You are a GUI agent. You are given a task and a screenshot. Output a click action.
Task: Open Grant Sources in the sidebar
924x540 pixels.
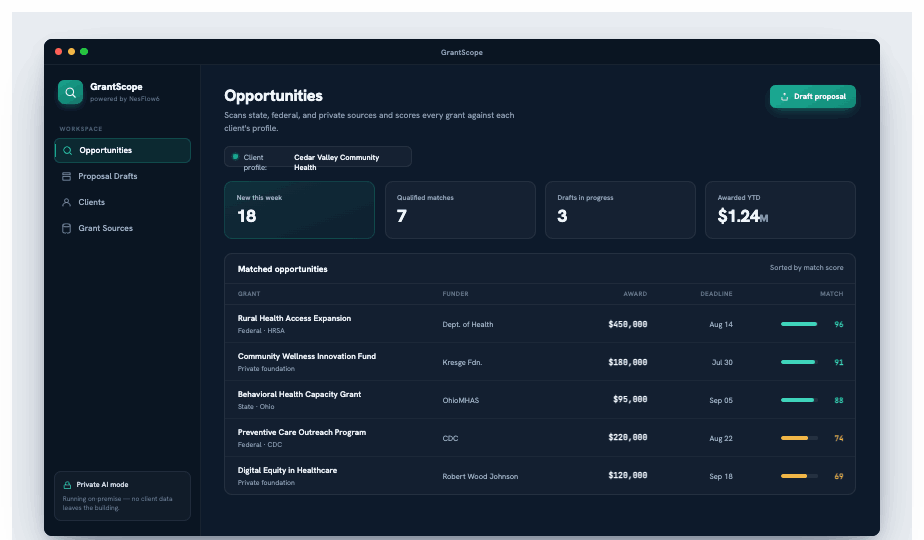pos(123,228)
